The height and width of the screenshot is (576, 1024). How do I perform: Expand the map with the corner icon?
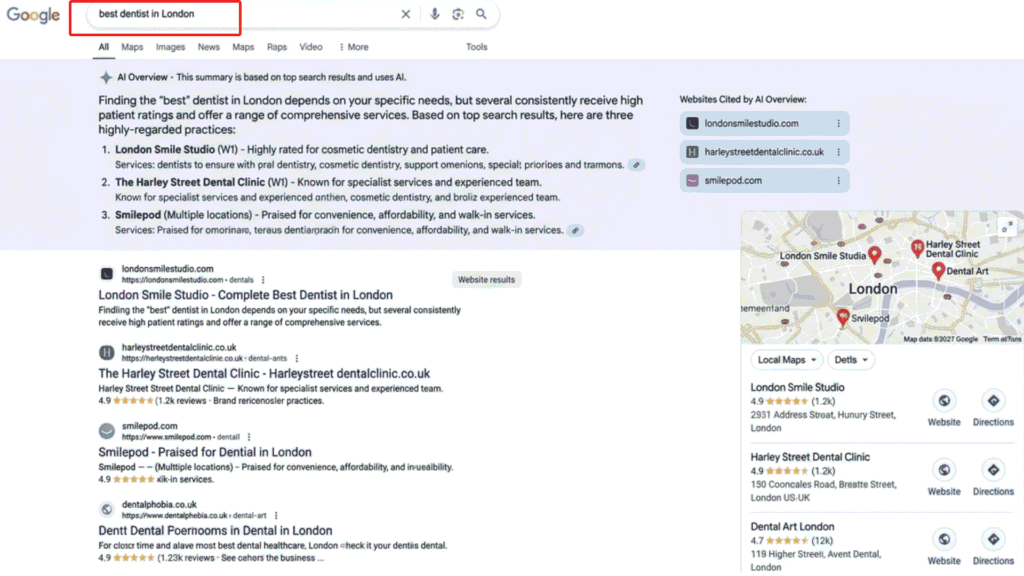1006,227
